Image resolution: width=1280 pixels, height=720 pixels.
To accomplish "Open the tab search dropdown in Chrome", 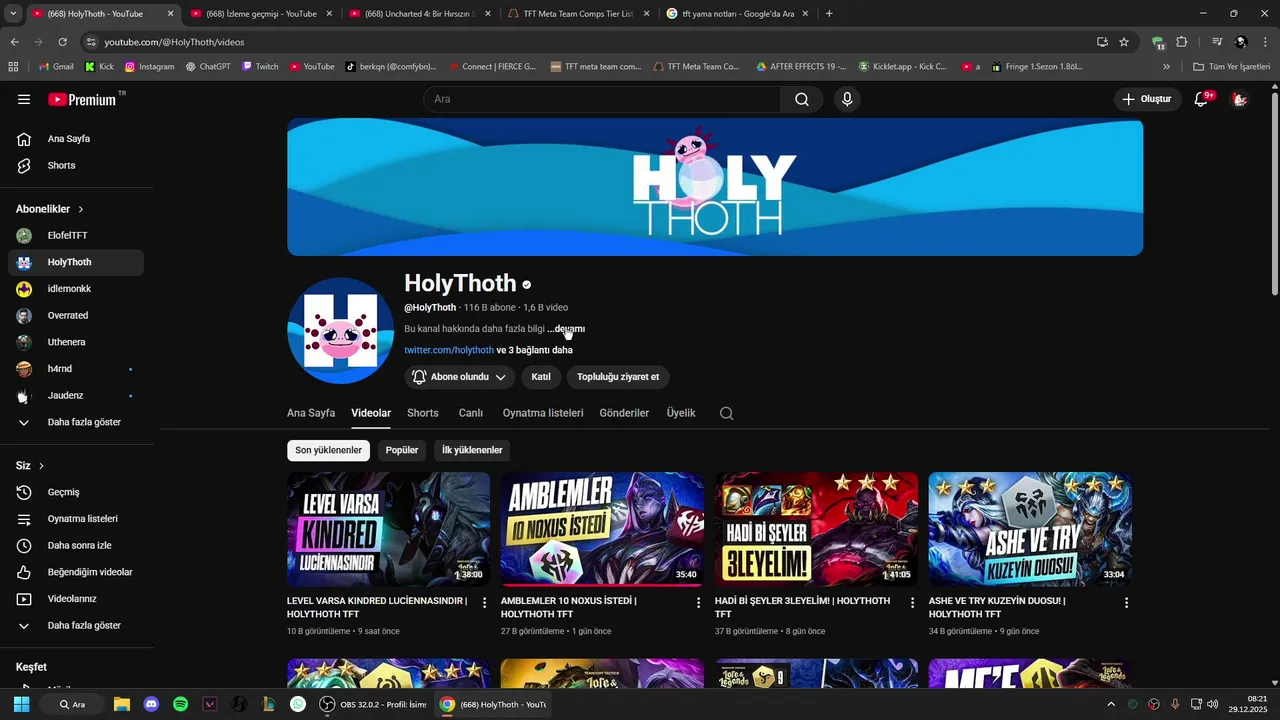I will (x=13, y=14).
